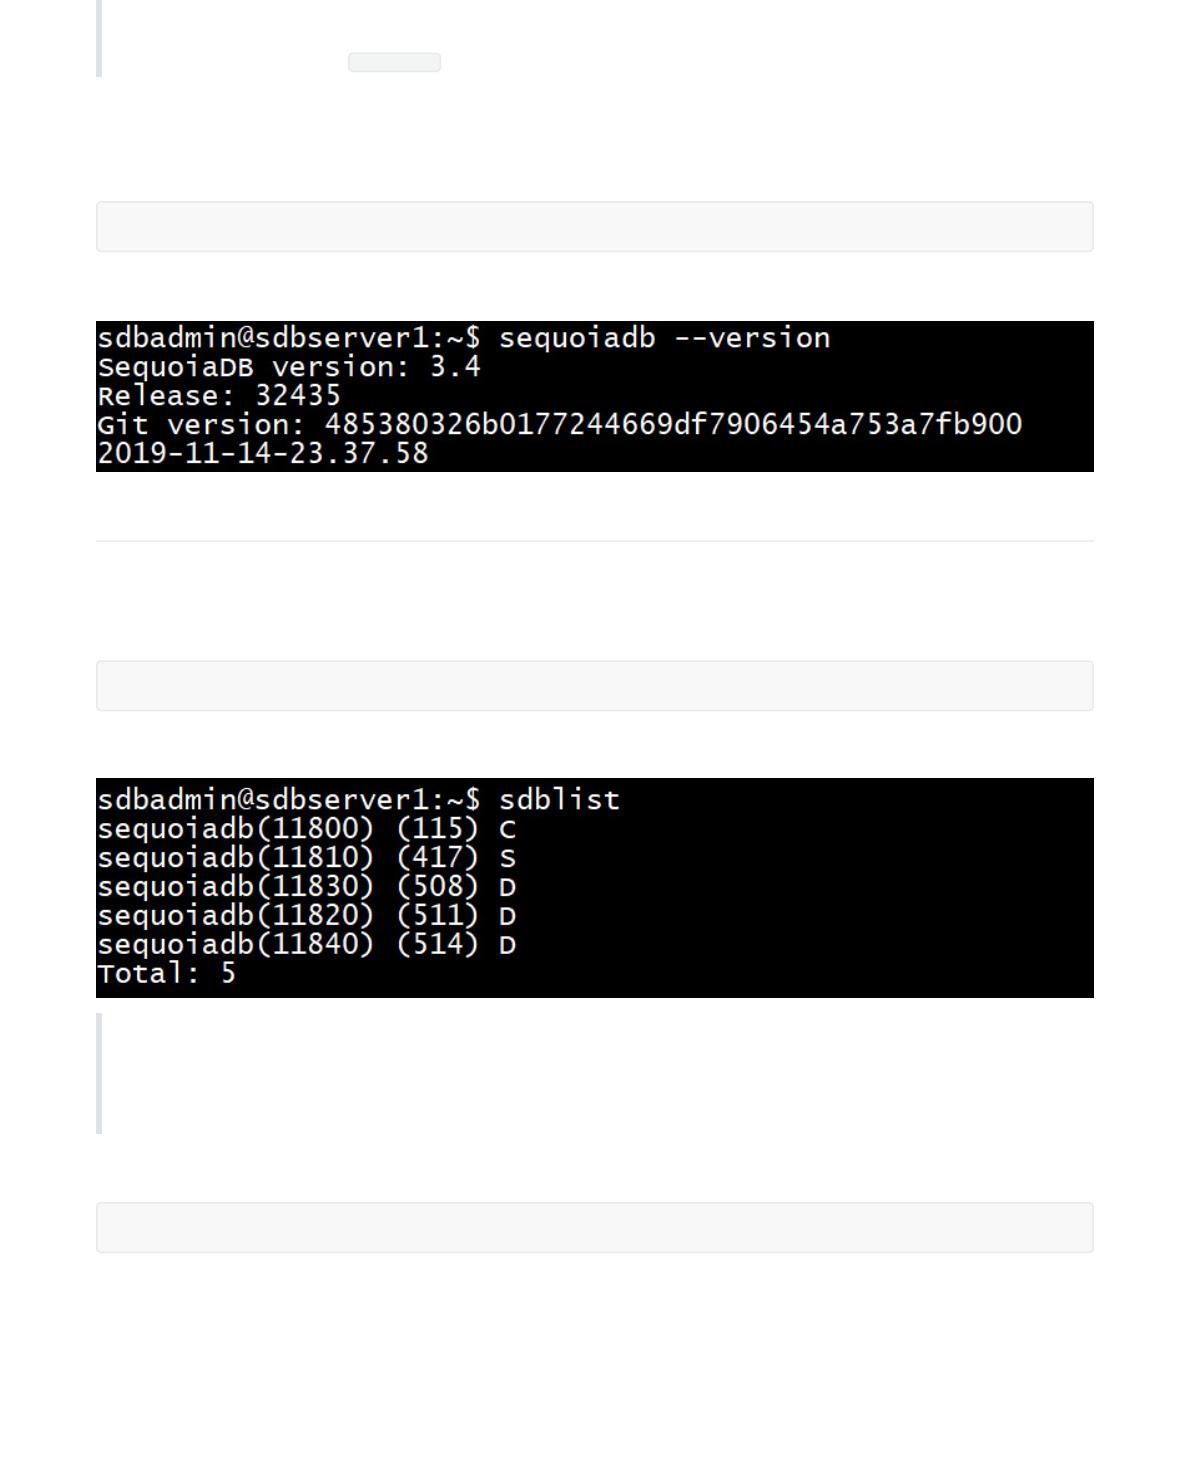The width and height of the screenshot is (1190, 1458).
Task: Click the blockquote bar below sdblist image
Action: 99,1073
